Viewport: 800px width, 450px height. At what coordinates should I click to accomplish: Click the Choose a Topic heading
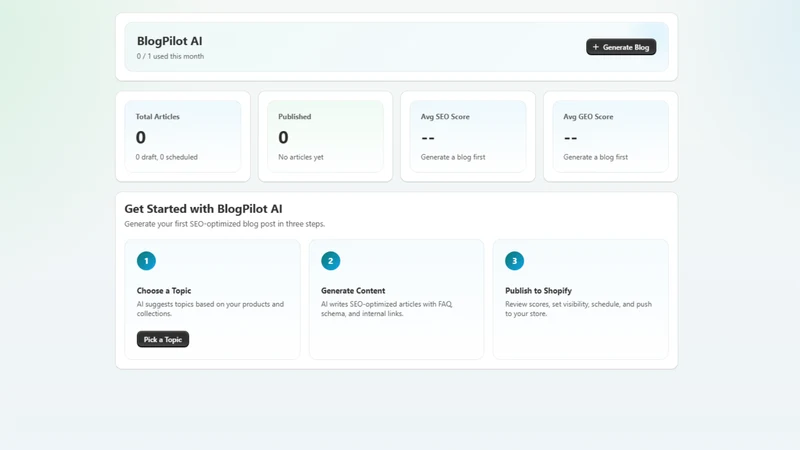click(164, 291)
